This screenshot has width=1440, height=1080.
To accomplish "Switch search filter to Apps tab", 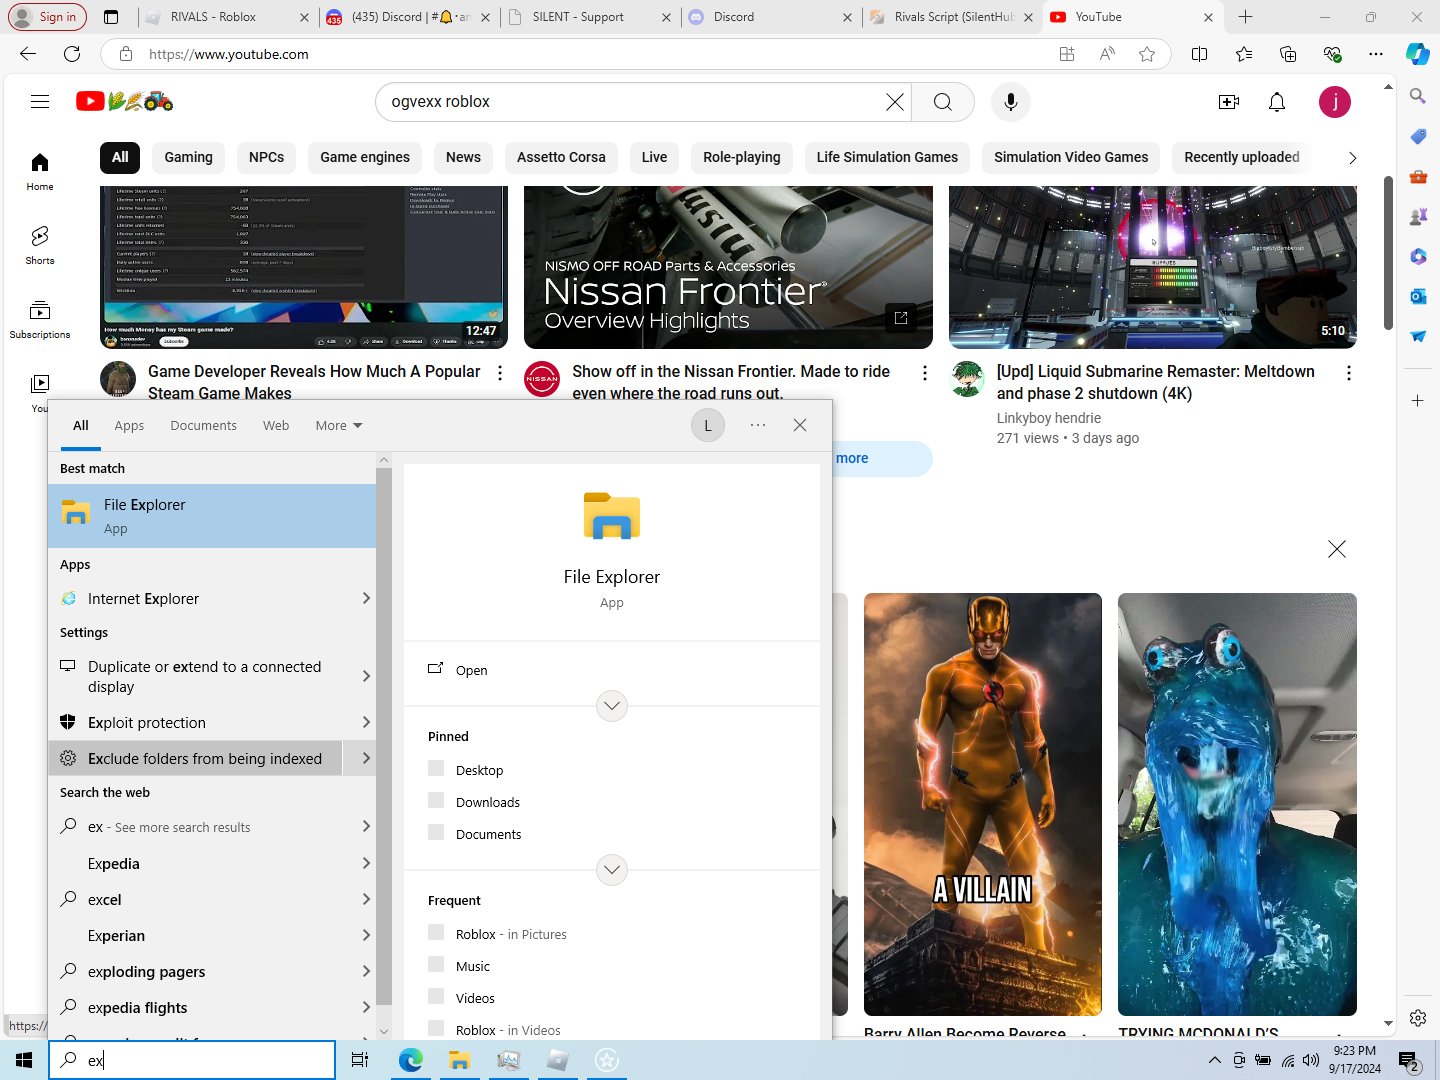I will (x=129, y=425).
